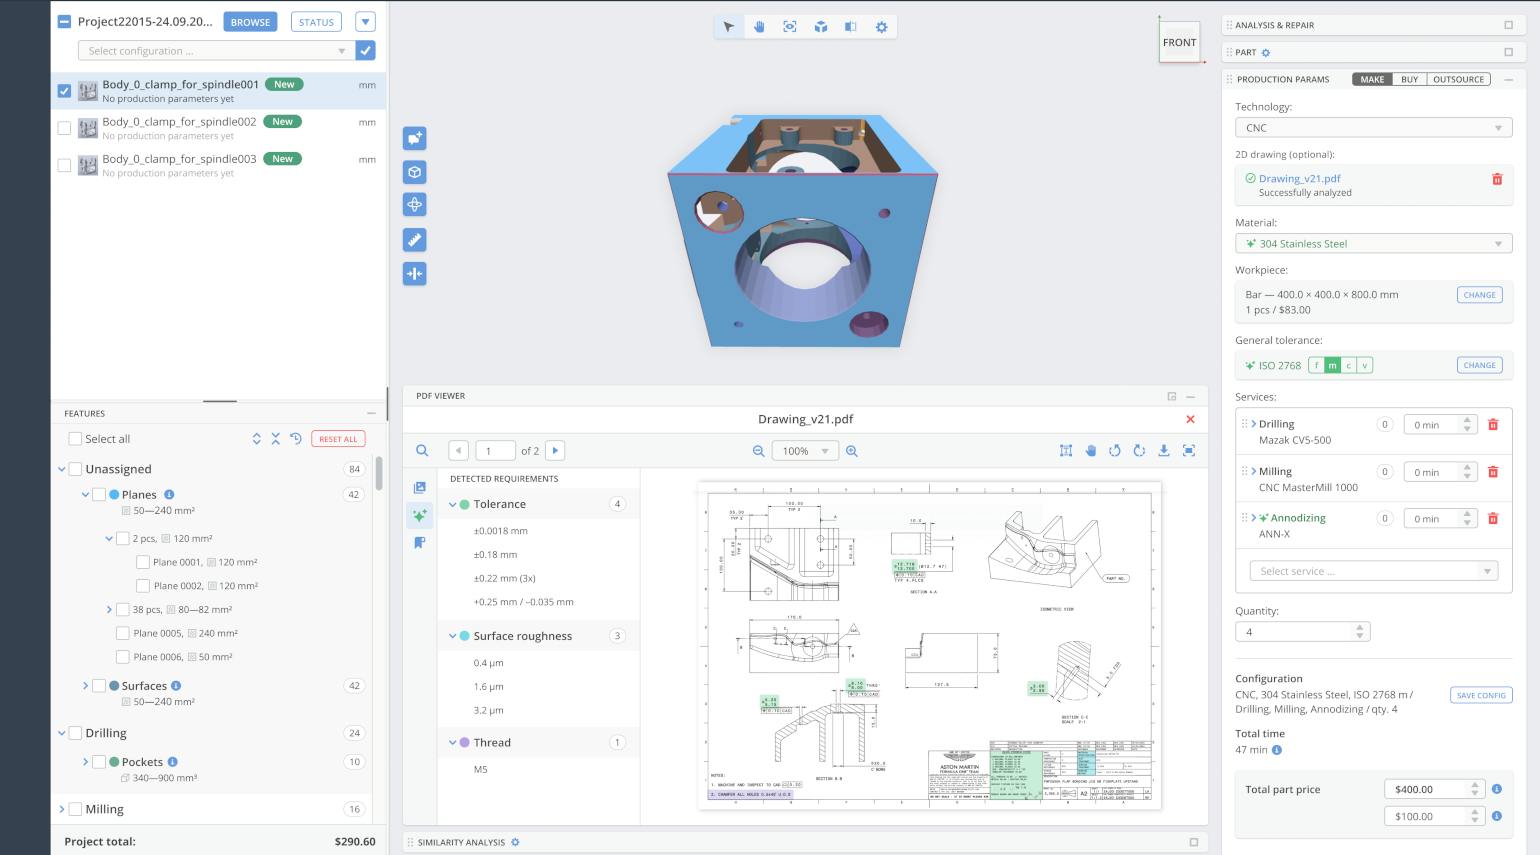Click CHANGE next to General tolerance
Viewport: 1540px width, 855px height.
pyautogui.click(x=1479, y=365)
